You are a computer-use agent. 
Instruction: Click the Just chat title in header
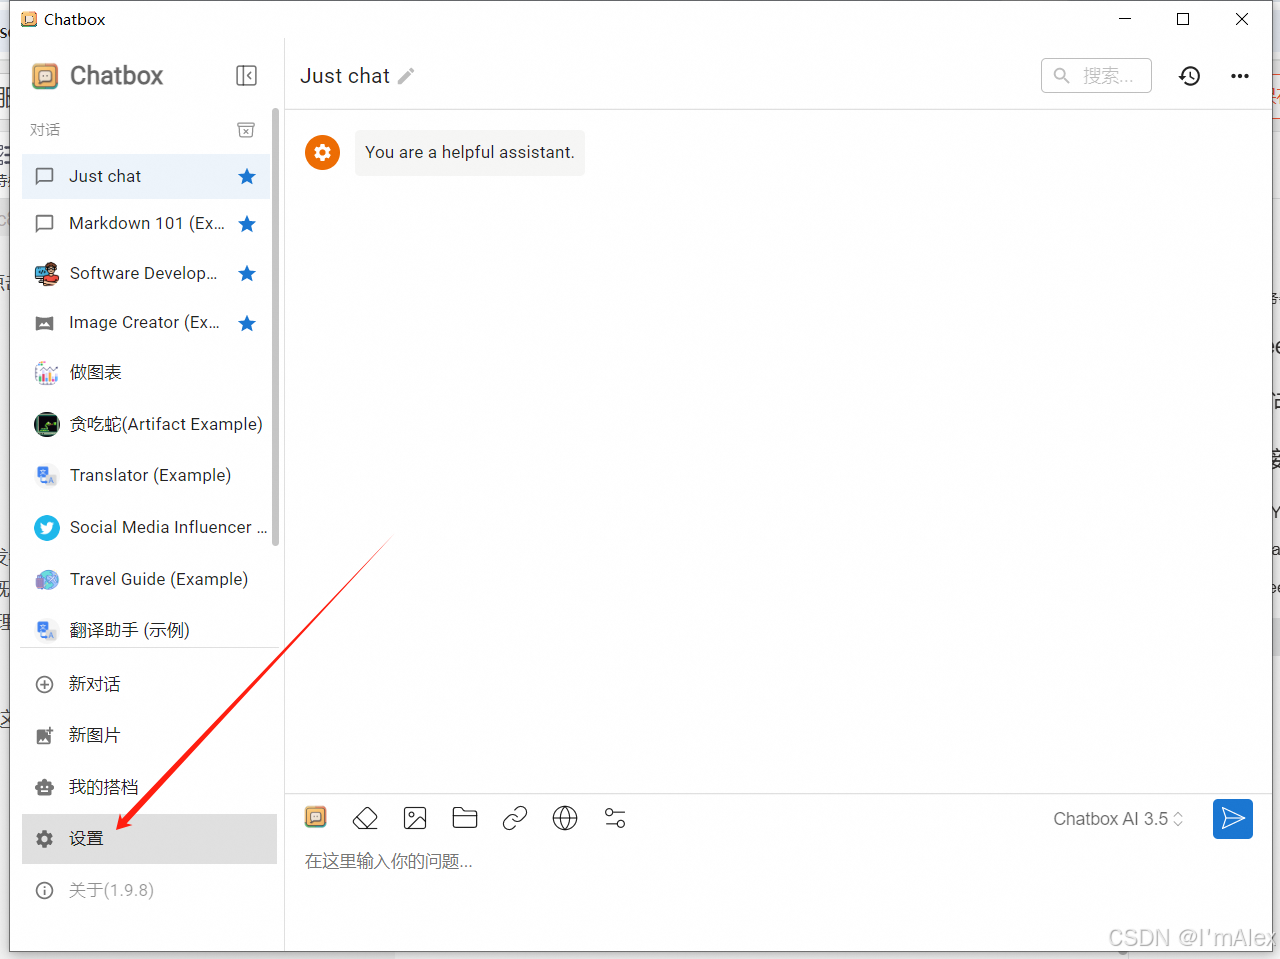345,76
